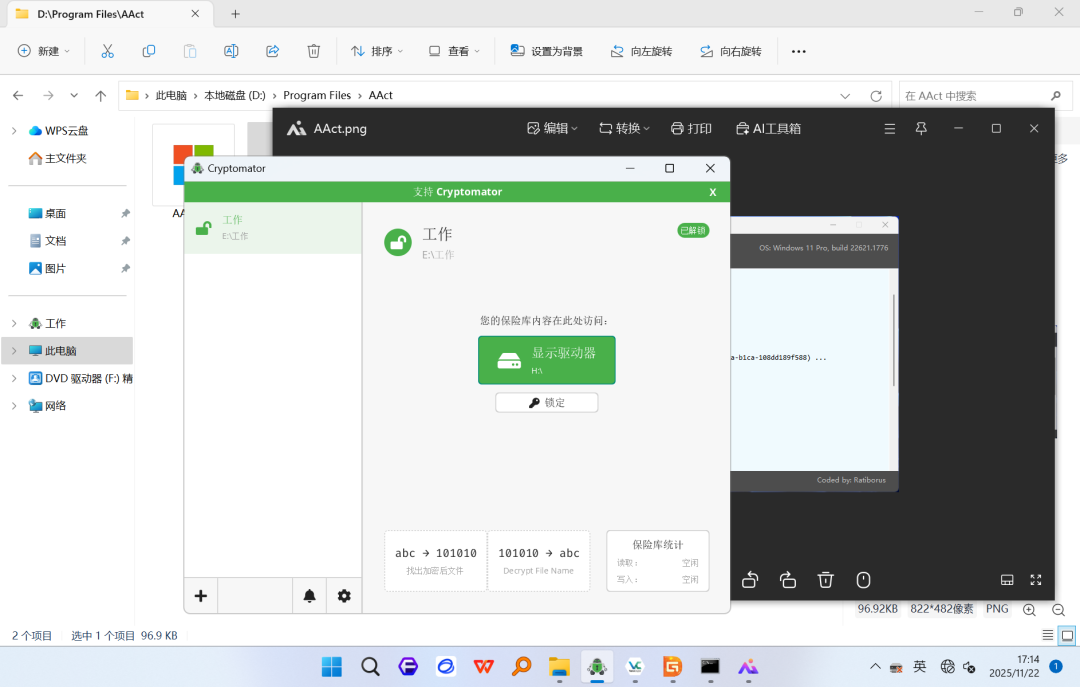Viewport: 1080px width, 687px height.
Task: Expand the 编辑 dropdown in viewer
Action: click(552, 128)
